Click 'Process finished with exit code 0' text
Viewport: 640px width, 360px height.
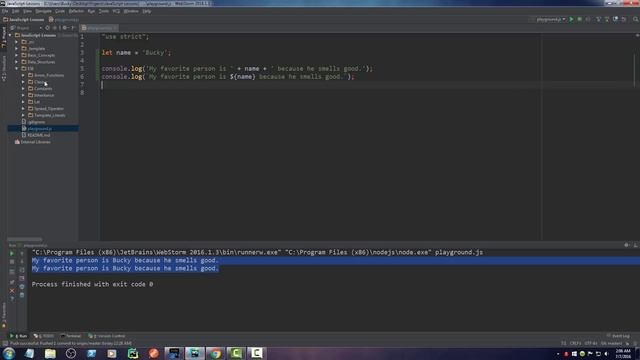point(92,284)
